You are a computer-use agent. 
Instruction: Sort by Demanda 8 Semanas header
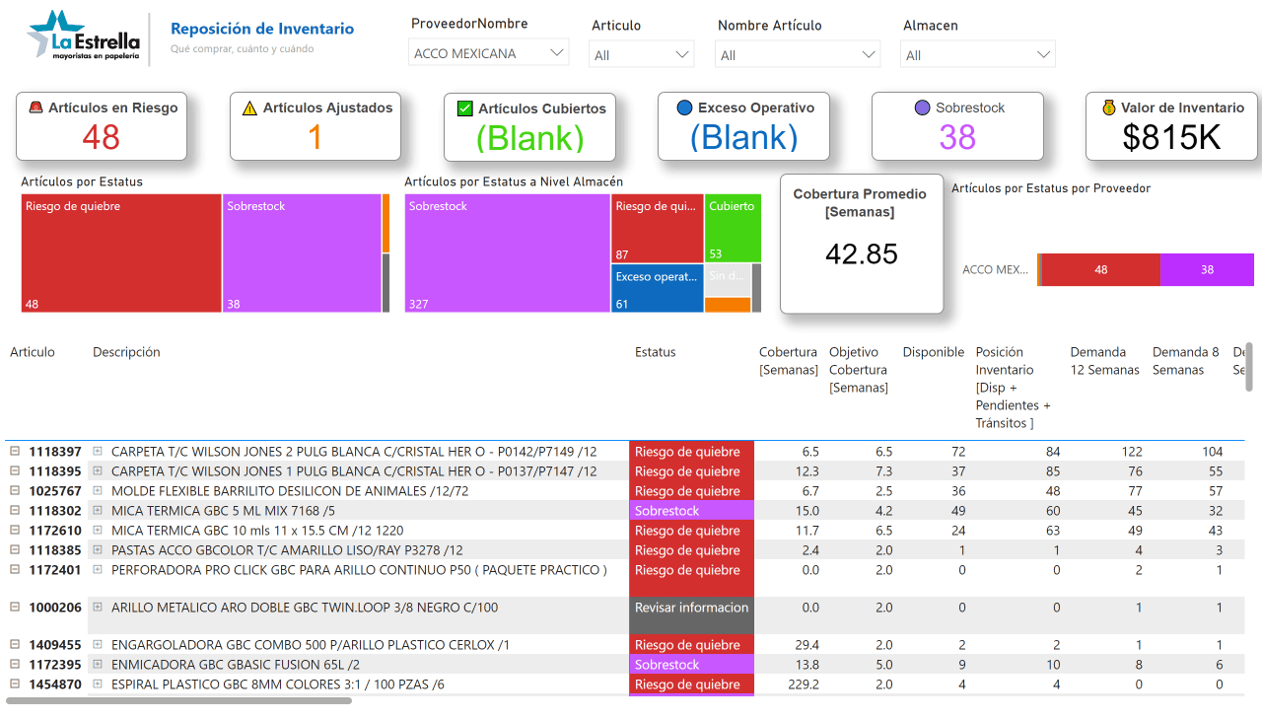(1185, 361)
